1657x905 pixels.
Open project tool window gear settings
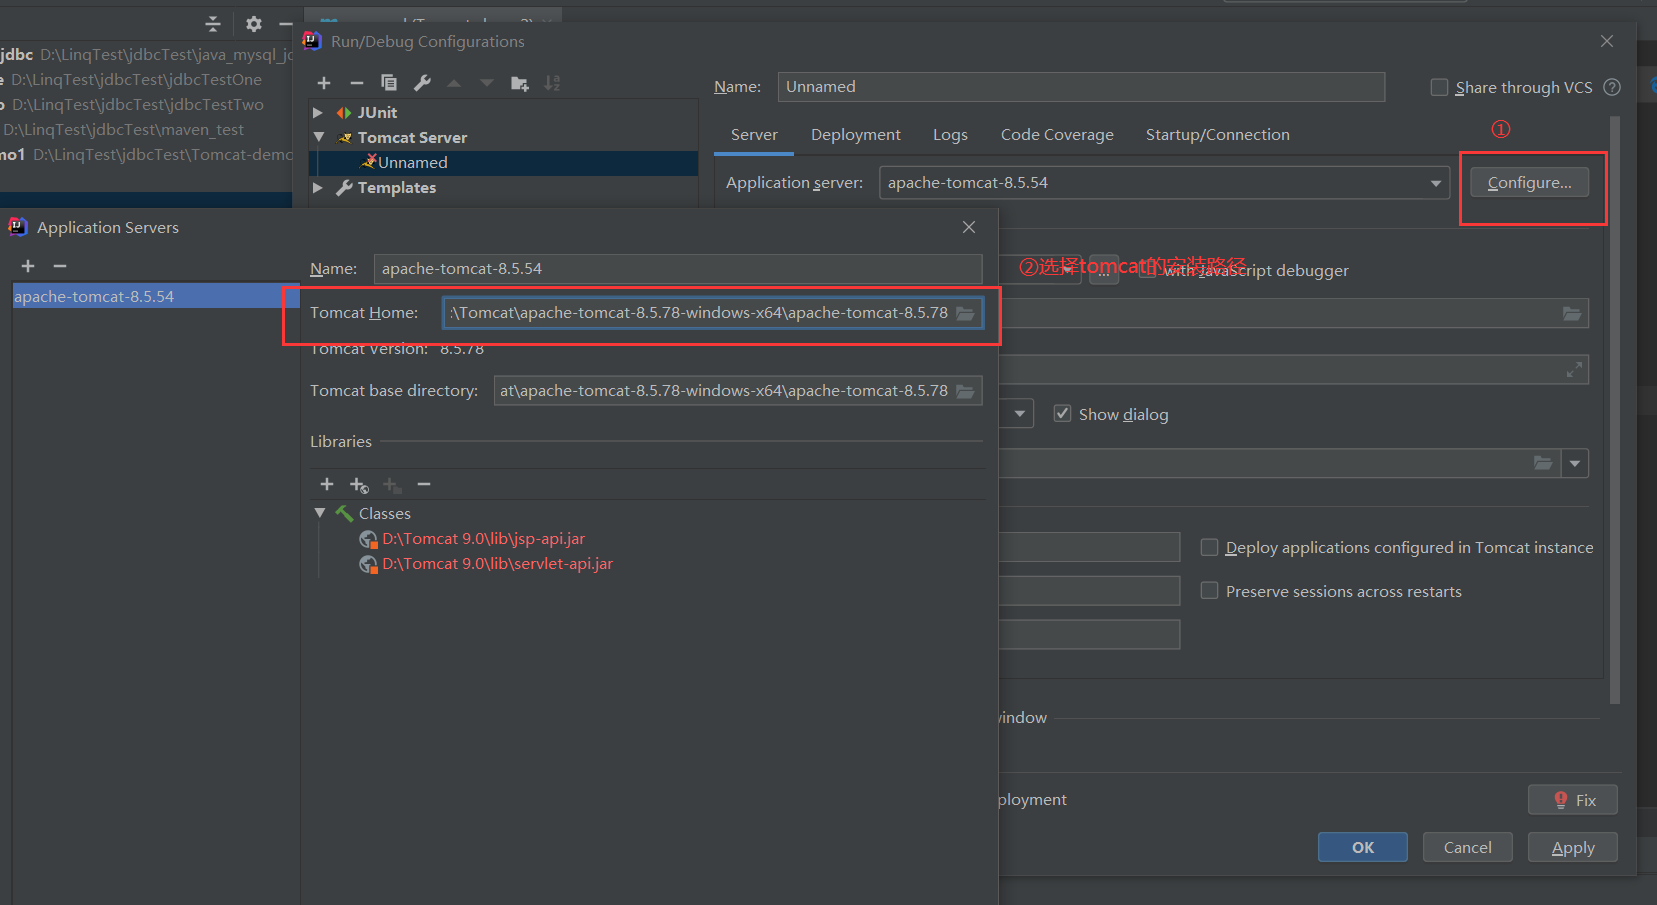(x=254, y=24)
